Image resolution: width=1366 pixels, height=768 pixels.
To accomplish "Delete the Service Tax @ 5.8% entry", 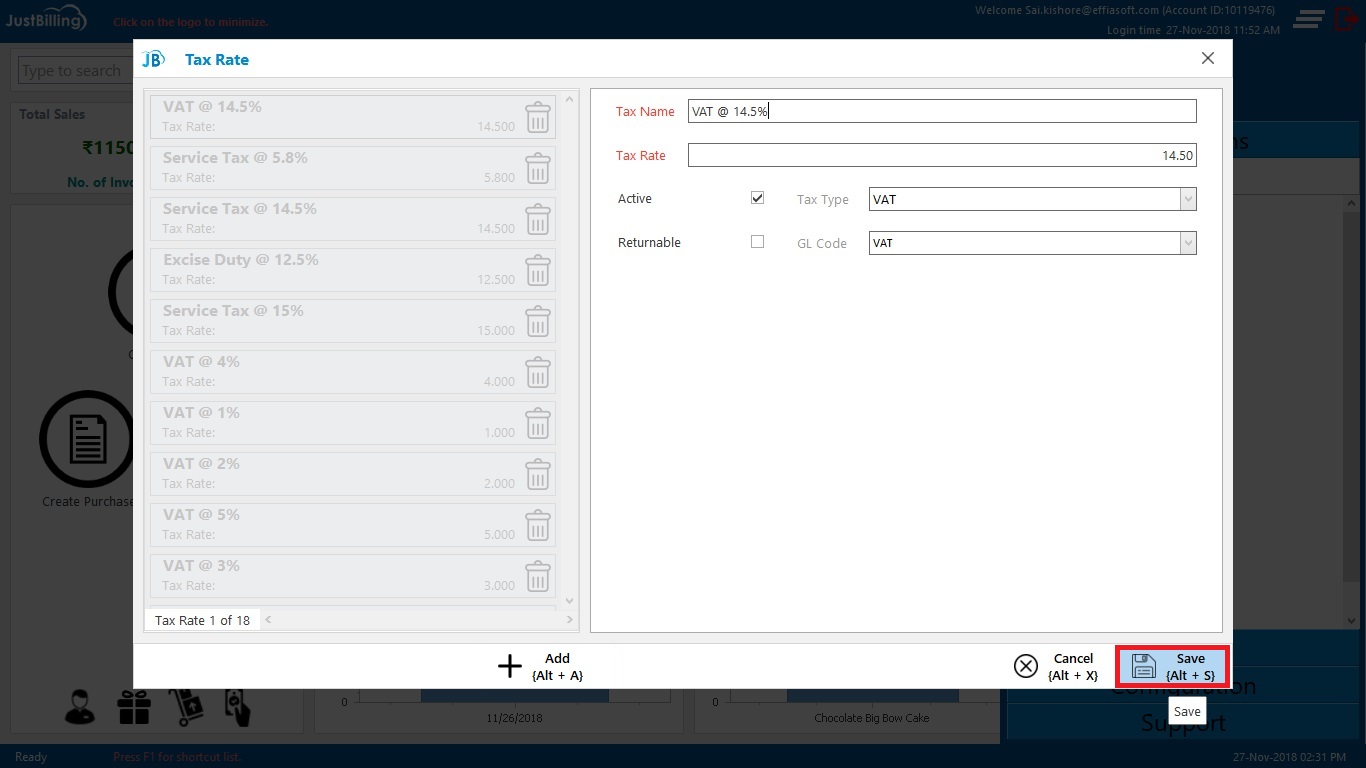I will coord(538,168).
